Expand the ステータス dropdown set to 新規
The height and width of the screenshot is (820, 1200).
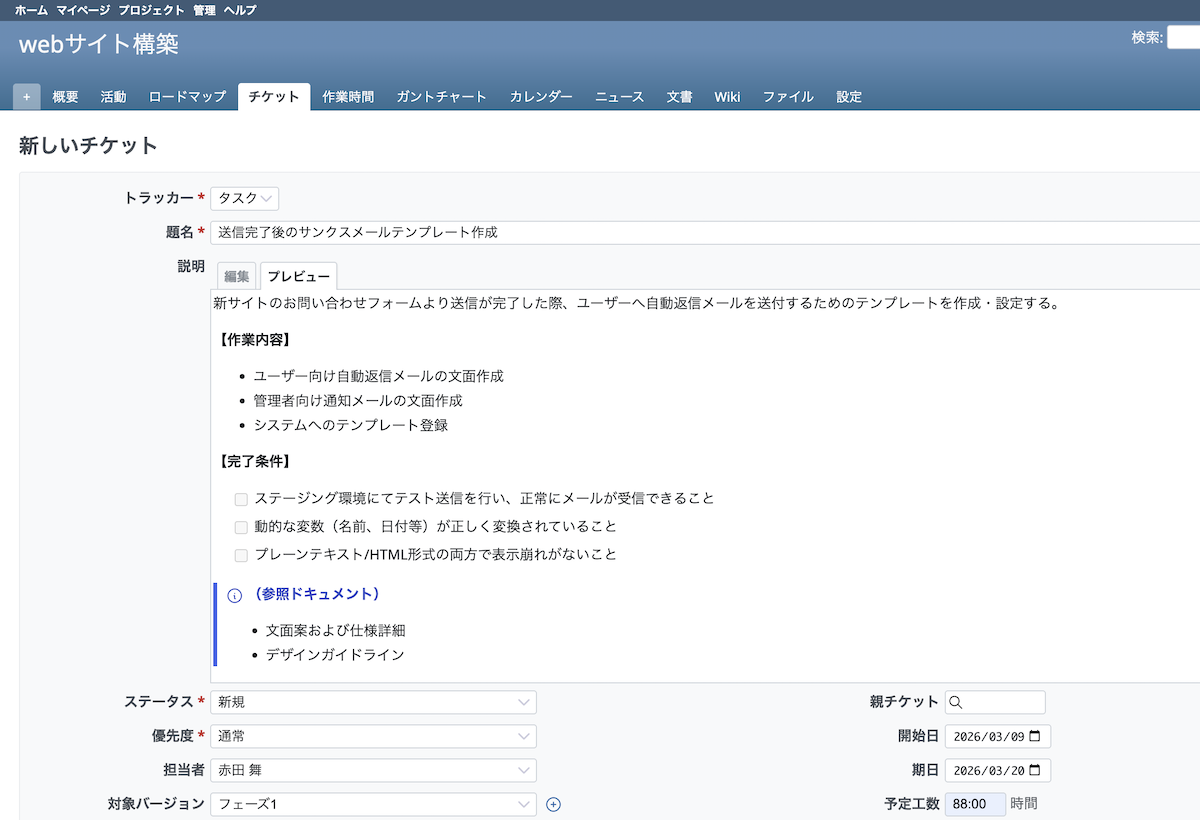373,702
